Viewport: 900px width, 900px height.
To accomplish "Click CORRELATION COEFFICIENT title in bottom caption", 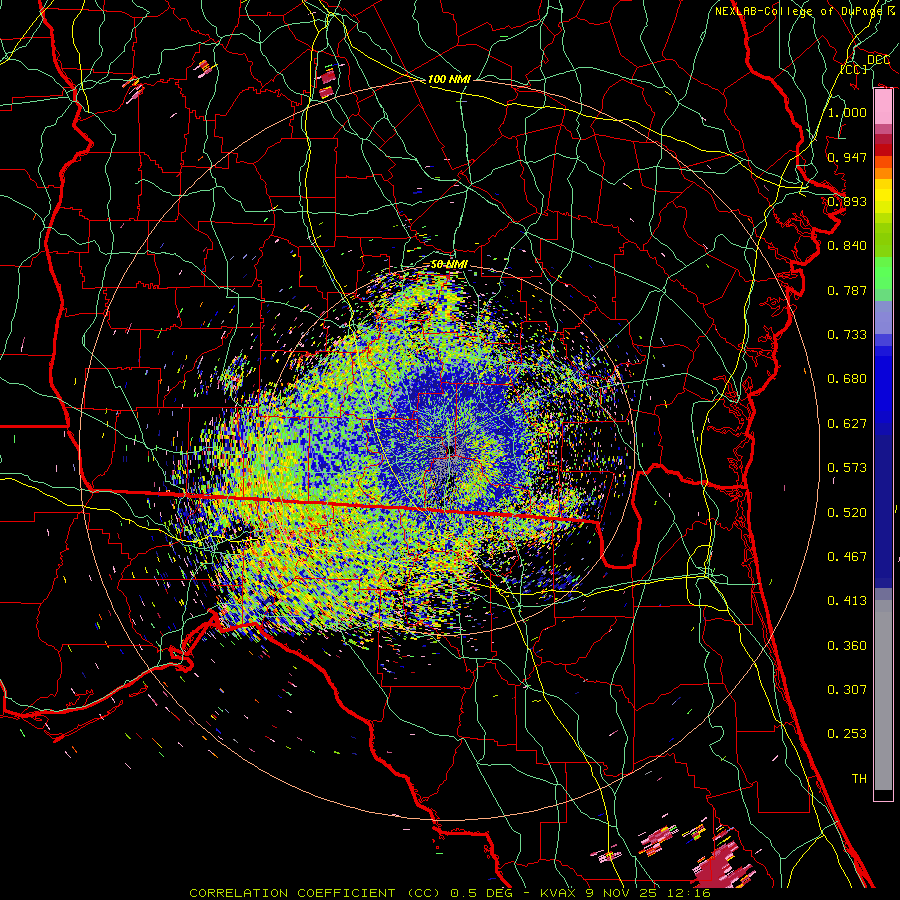I will pyautogui.click(x=292, y=893).
